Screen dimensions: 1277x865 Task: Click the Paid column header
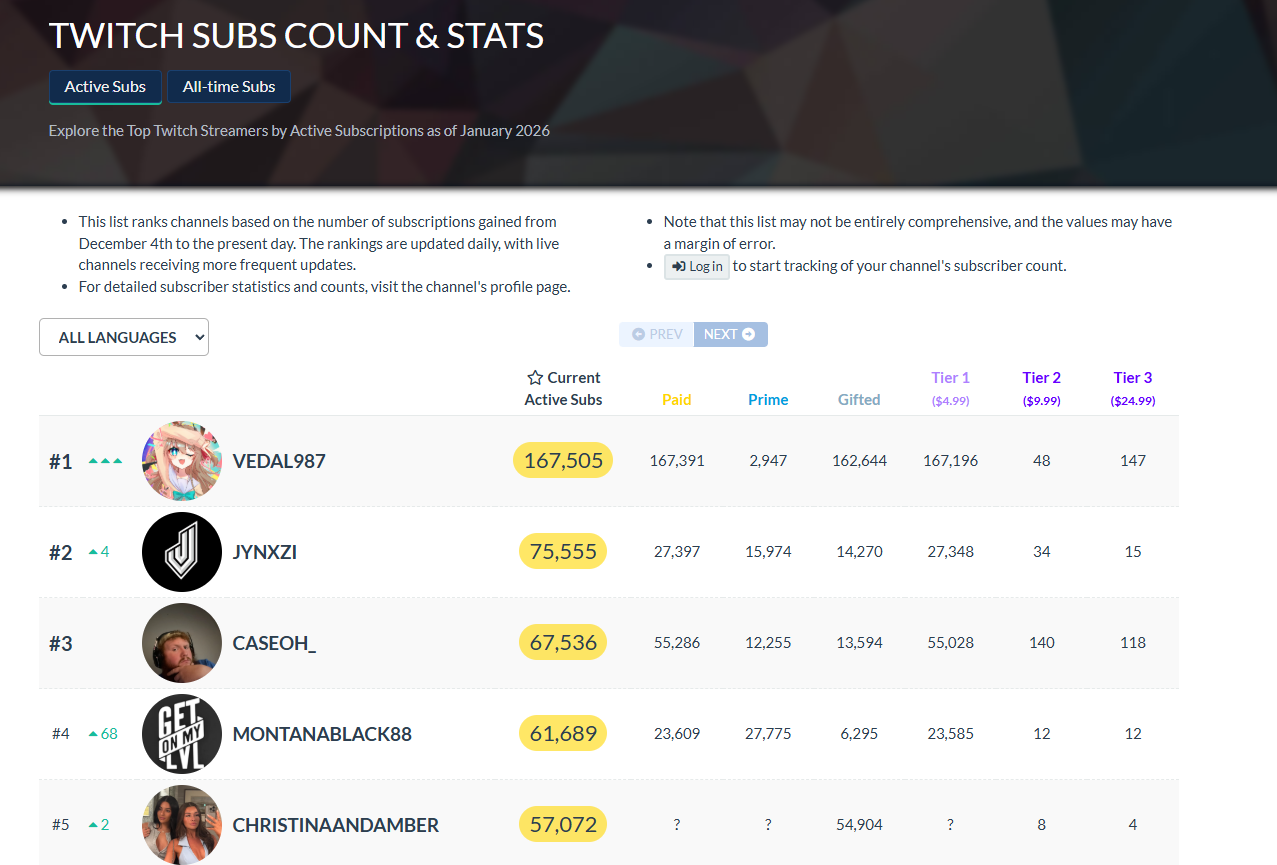pyautogui.click(x=677, y=399)
